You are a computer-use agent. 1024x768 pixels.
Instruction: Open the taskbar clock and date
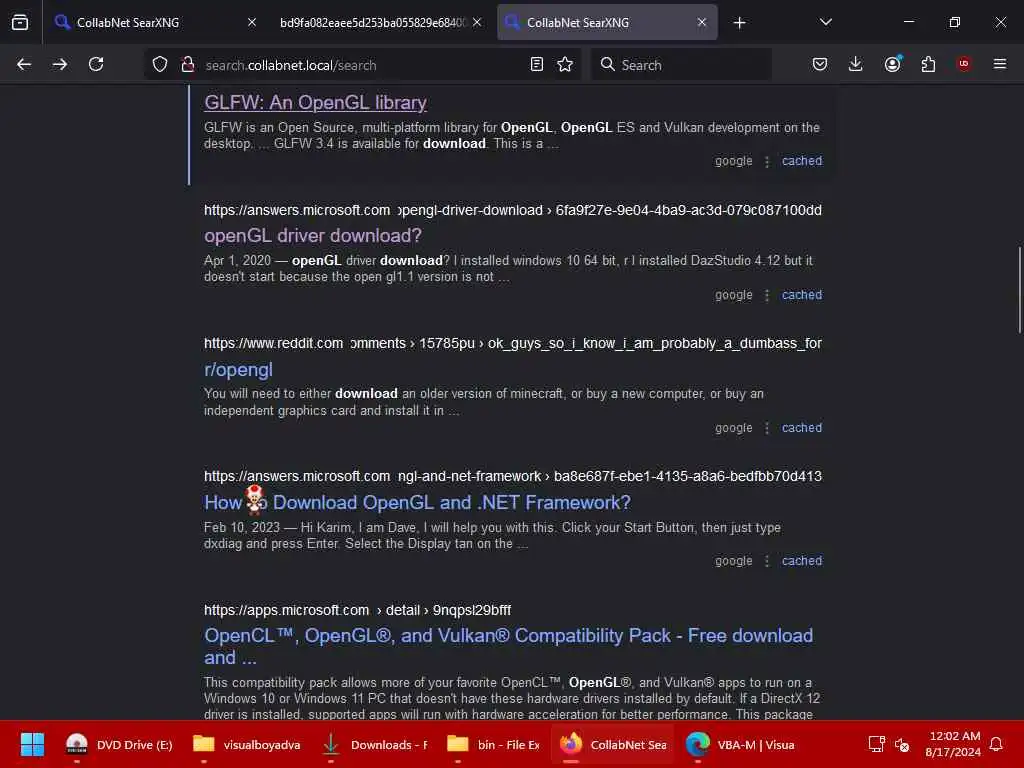tap(953, 744)
